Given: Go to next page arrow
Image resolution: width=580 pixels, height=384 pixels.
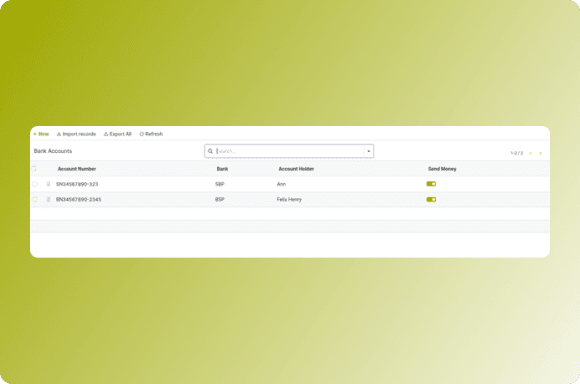Looking at the screenshot, I should [540, 153].
